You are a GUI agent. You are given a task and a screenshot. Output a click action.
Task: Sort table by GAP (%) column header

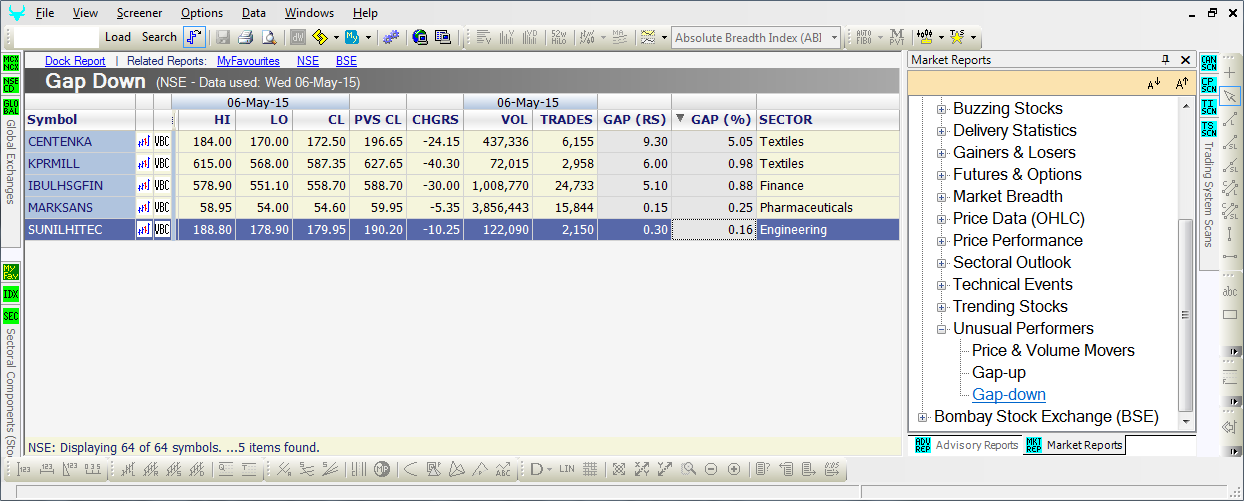pos(714,119)
